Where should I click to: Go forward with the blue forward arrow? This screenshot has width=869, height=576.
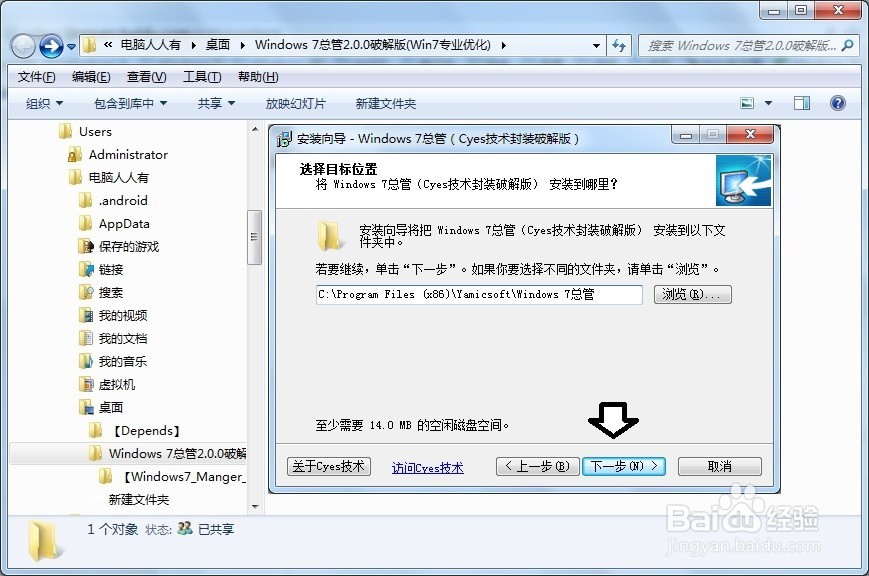coord(51,46)
